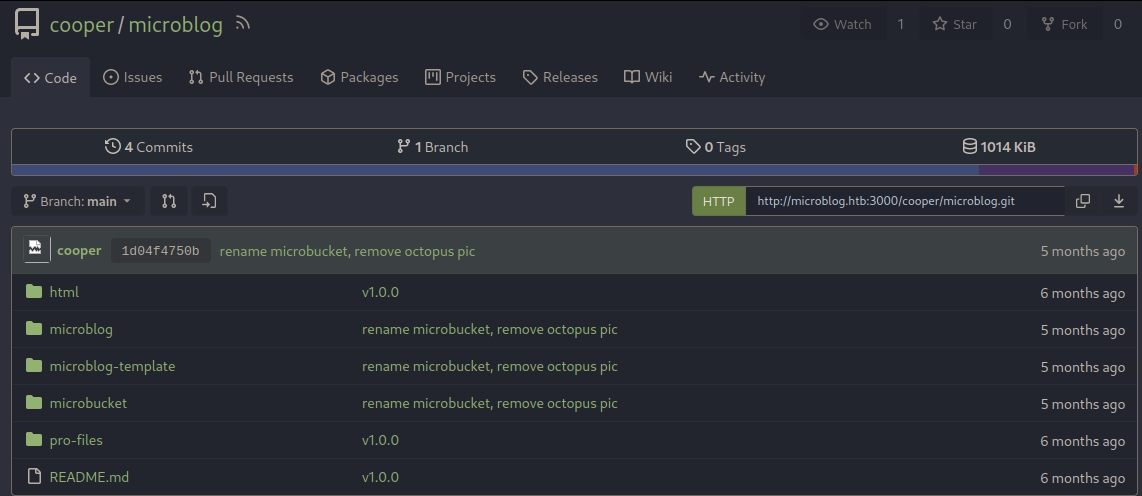Open the microbucket folder
Image resolution: width=1142 pixels, height=496 pixels.
[88, 403]
